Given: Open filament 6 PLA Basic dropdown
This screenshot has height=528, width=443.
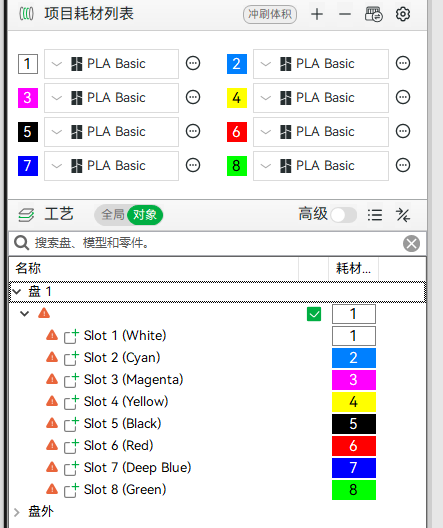Looking at the screenshot, I should tap(321, 132).
